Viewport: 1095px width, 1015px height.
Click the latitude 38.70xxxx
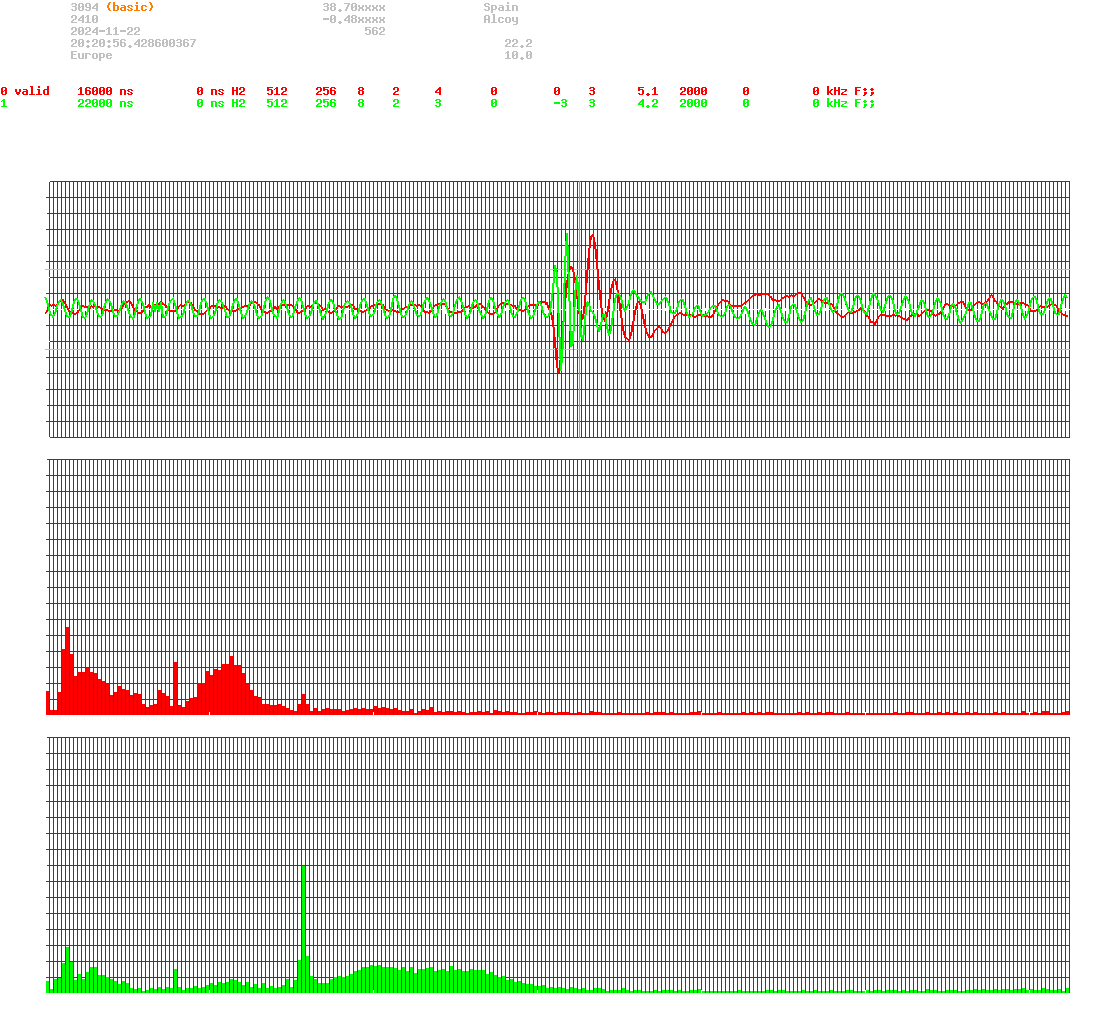354,7
